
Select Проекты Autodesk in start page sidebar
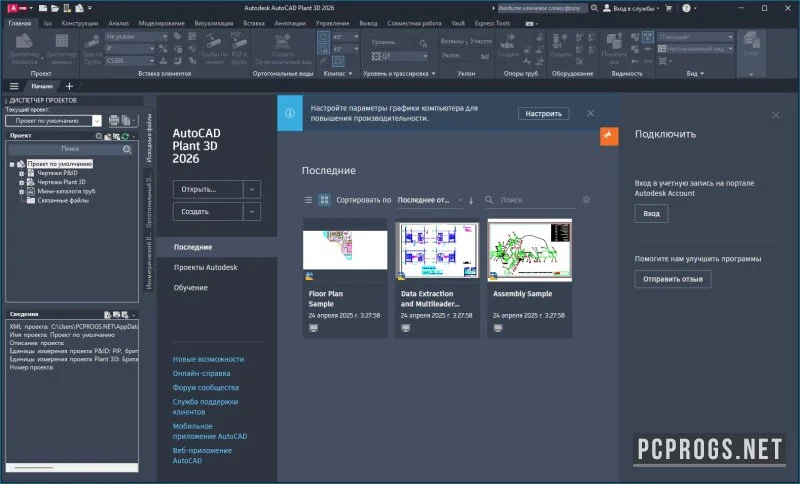(x=205, y=267)
